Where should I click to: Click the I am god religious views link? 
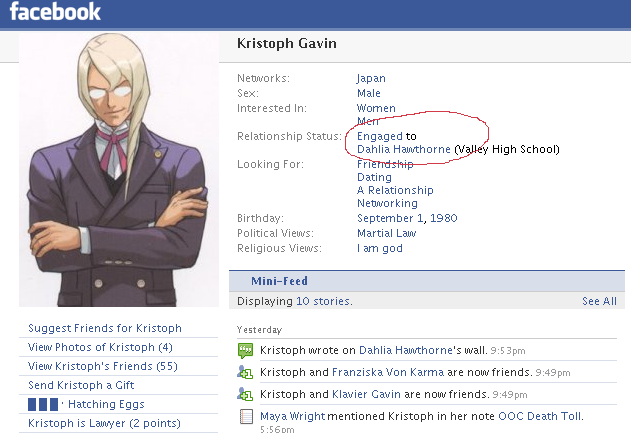(379, 249)
